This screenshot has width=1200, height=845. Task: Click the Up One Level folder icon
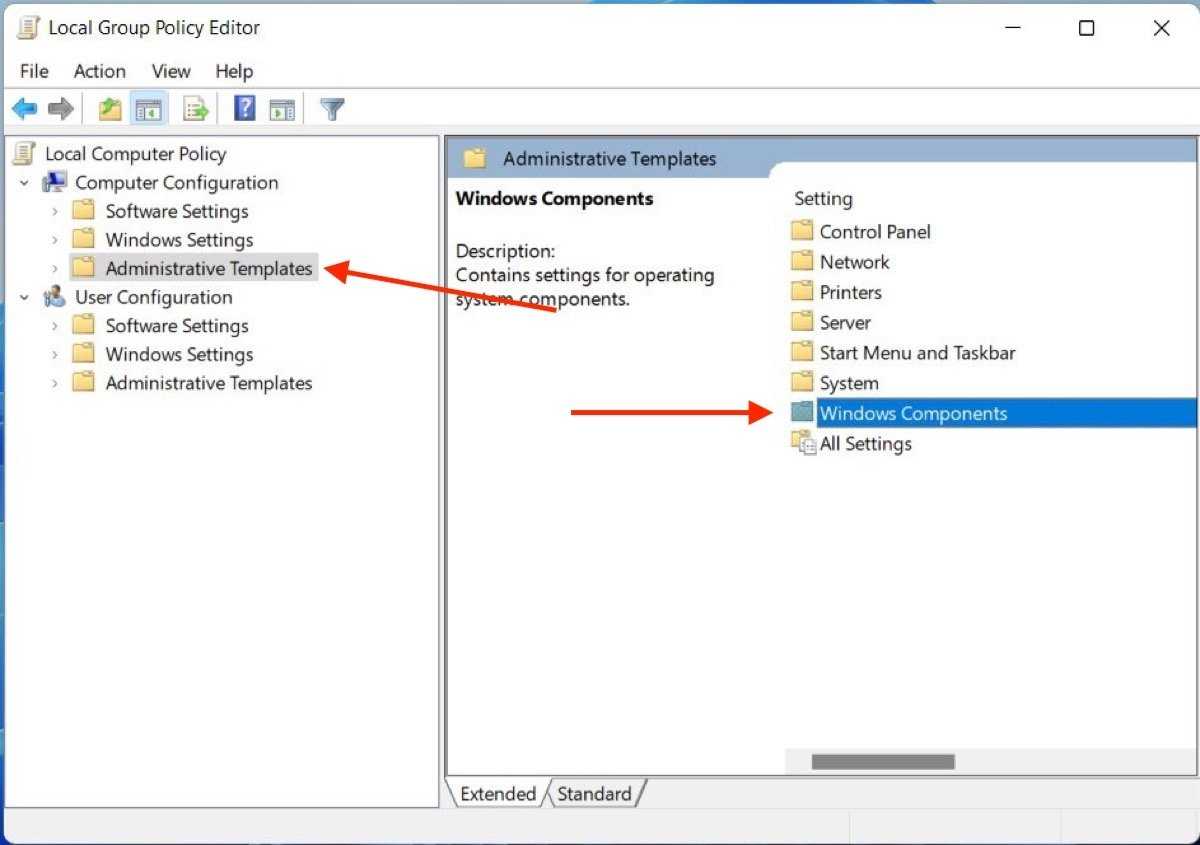(110, 109)
